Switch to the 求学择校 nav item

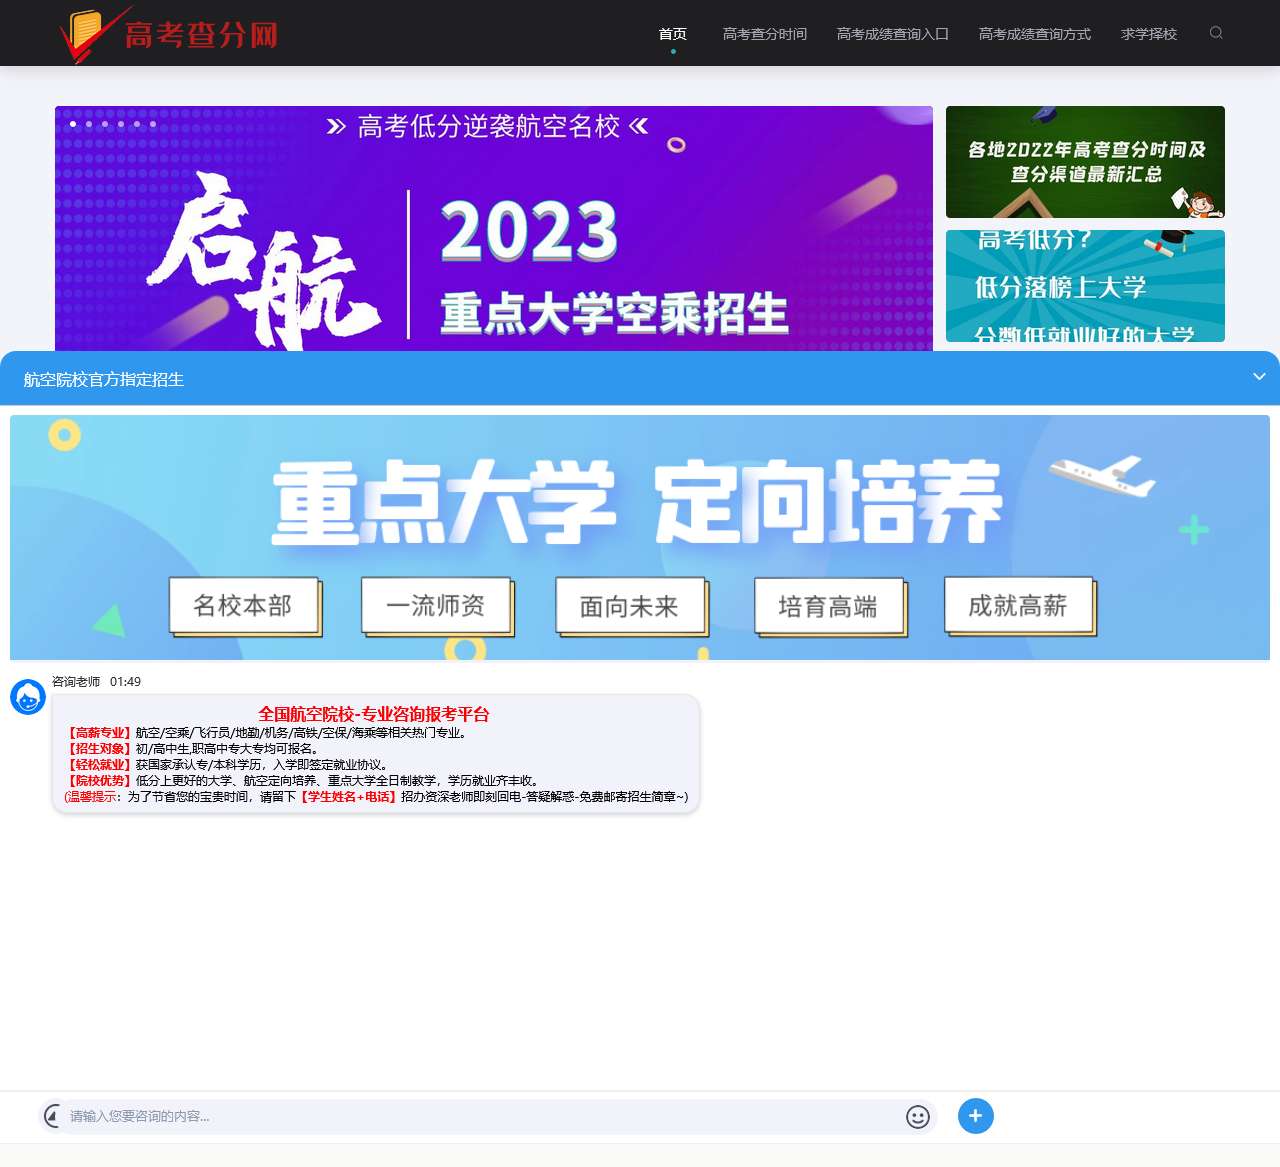click(x=1148, y=33)
